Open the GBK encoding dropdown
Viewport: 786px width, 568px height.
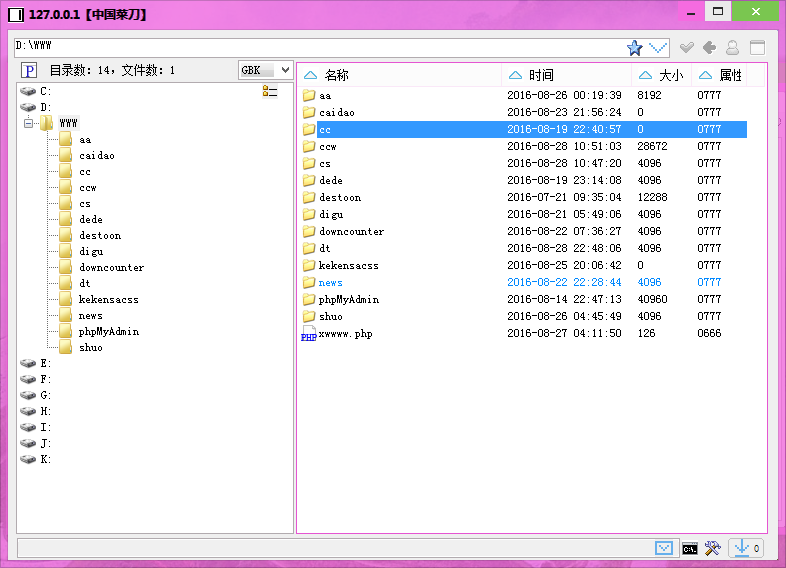click(265, 70)
